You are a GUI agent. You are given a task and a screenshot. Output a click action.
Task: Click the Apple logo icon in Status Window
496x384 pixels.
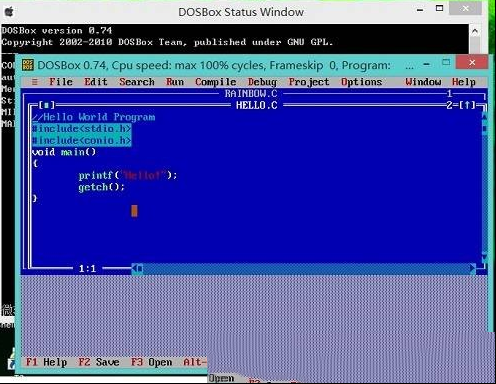9,12
